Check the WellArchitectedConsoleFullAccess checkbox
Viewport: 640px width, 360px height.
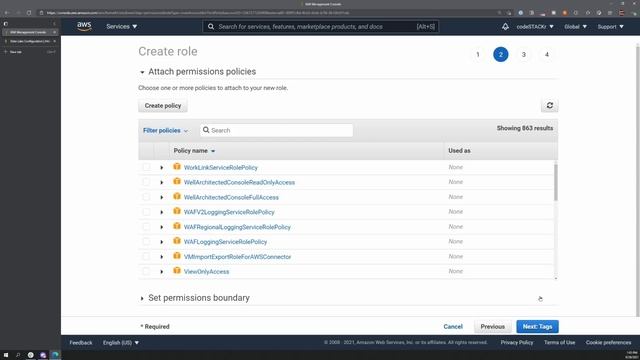coord(146,197)
